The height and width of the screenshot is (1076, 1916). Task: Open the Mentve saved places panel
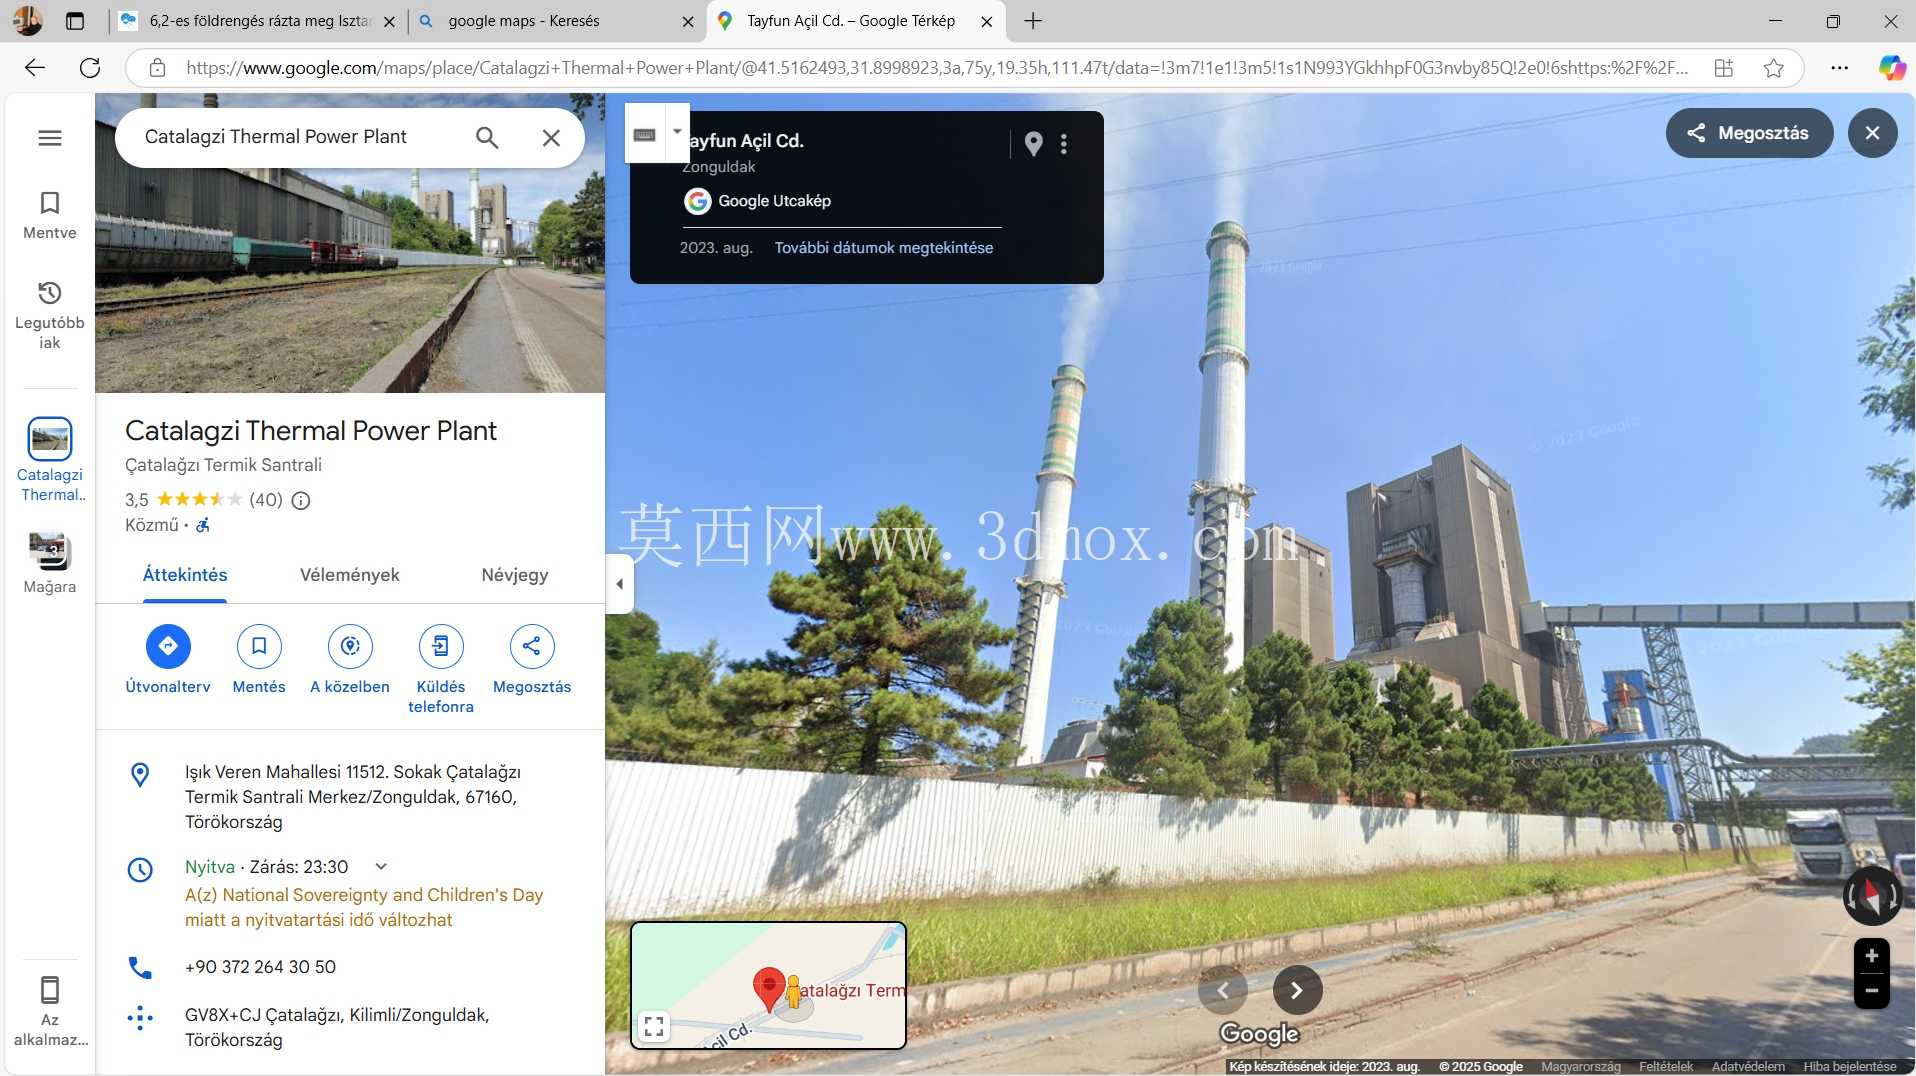(50, 216)
